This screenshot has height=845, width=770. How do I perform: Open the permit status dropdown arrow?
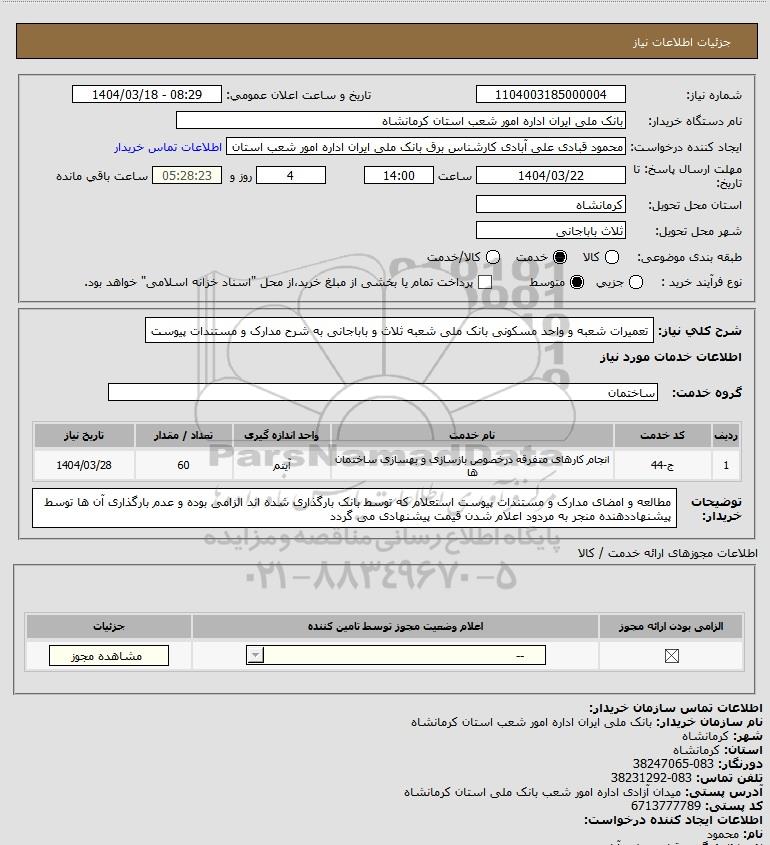(255, 655)
